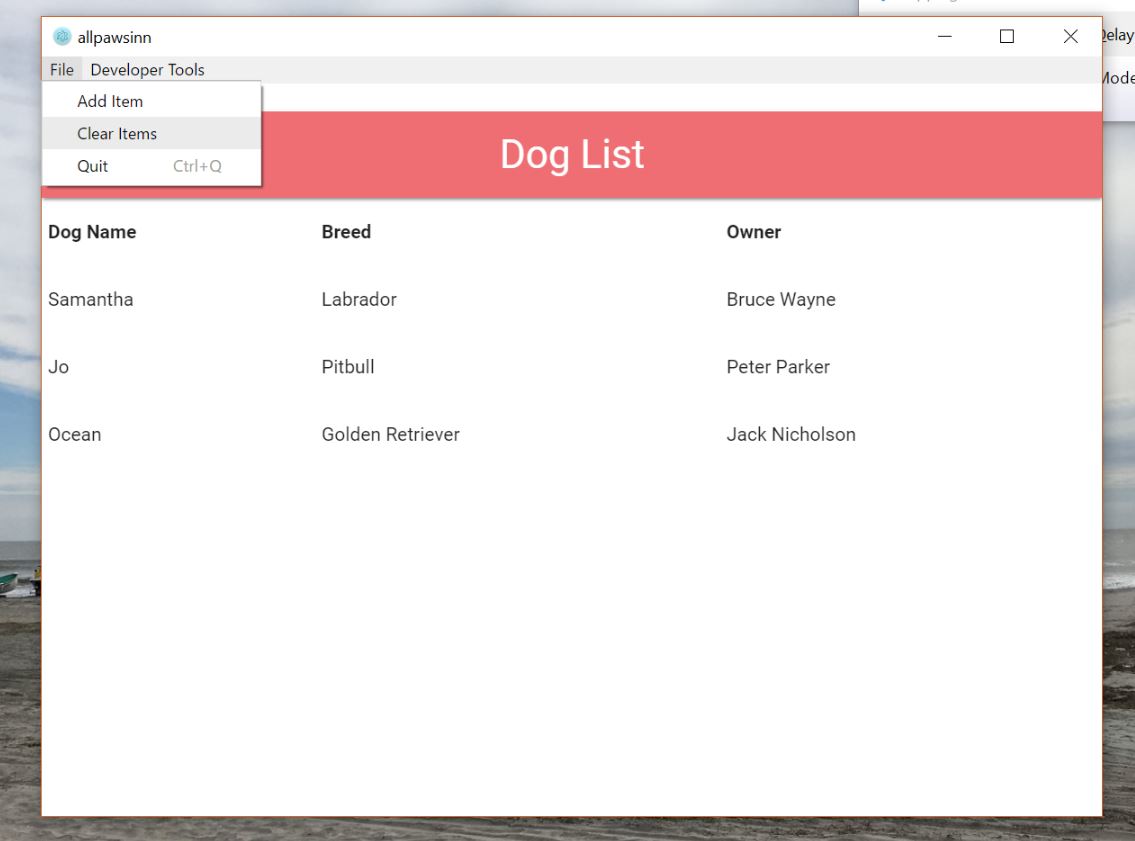Click owner Peter Parker
This screenshot has width=1135, height=841.
777,367
